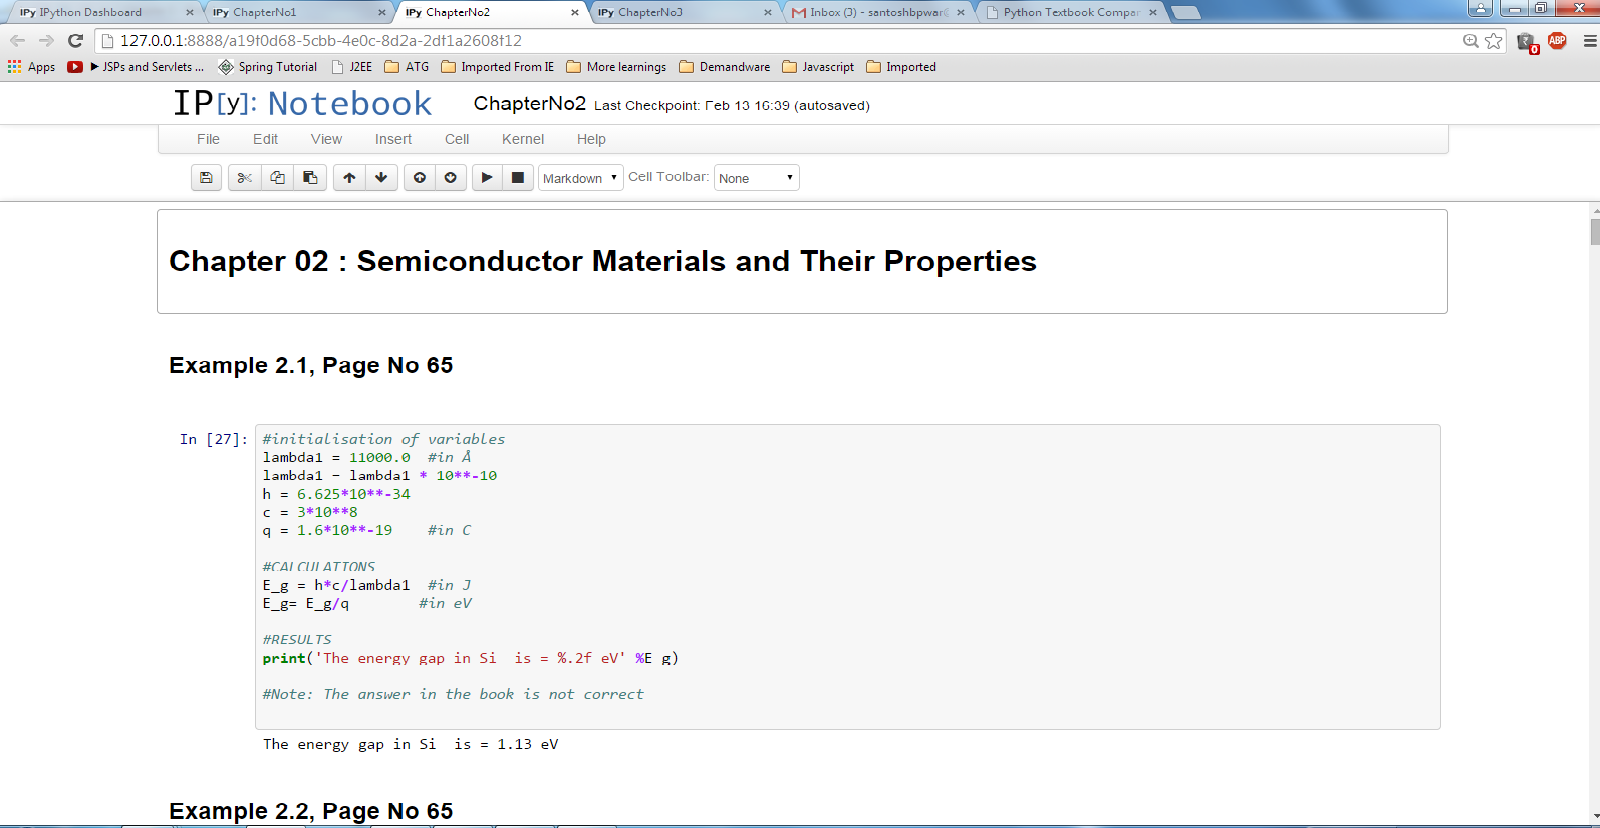Expand the Cell Toolbar None dropdown
The image size is (1600, 828).
[x=756, y=178]
